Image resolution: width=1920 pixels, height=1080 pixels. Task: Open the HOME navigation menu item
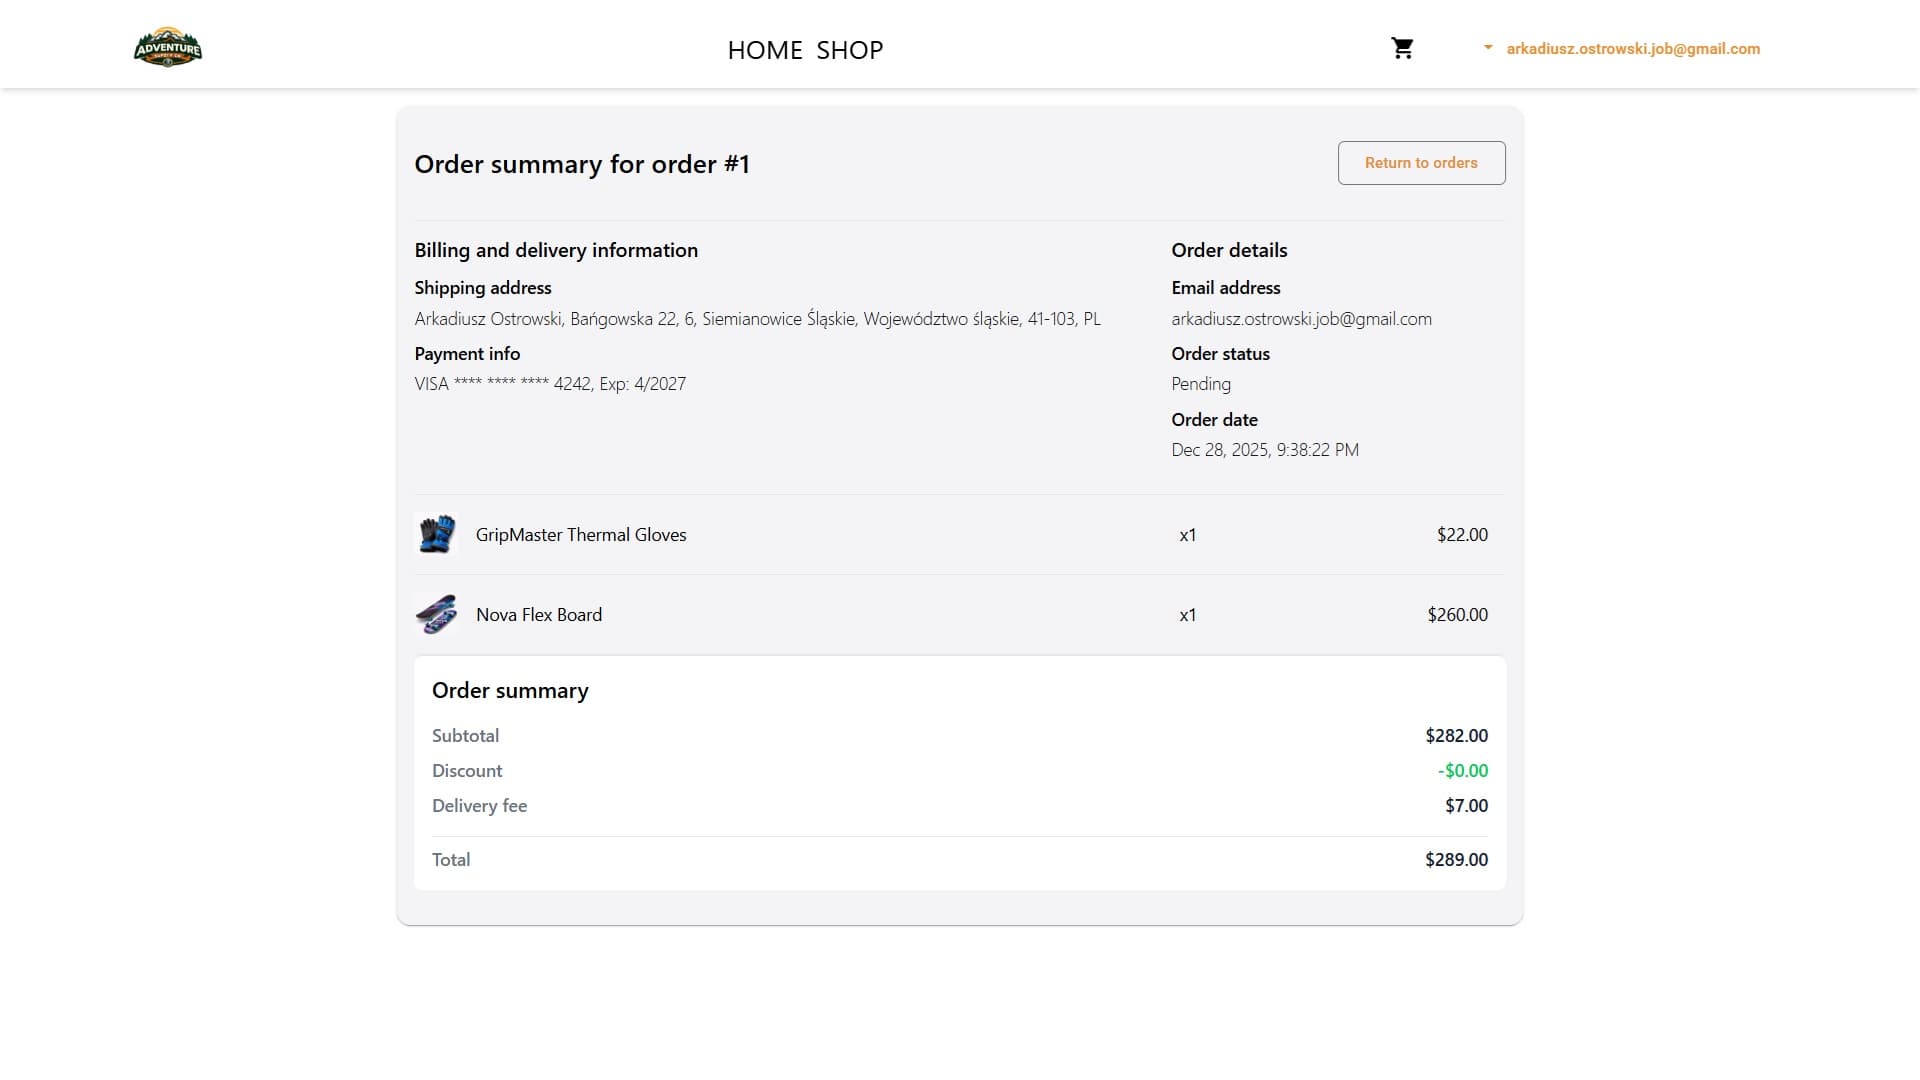766,49
